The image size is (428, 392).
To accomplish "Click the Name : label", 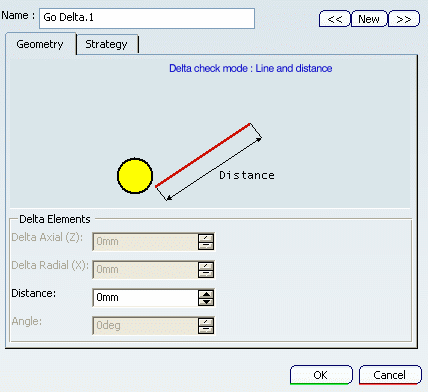I will point(18,16).
